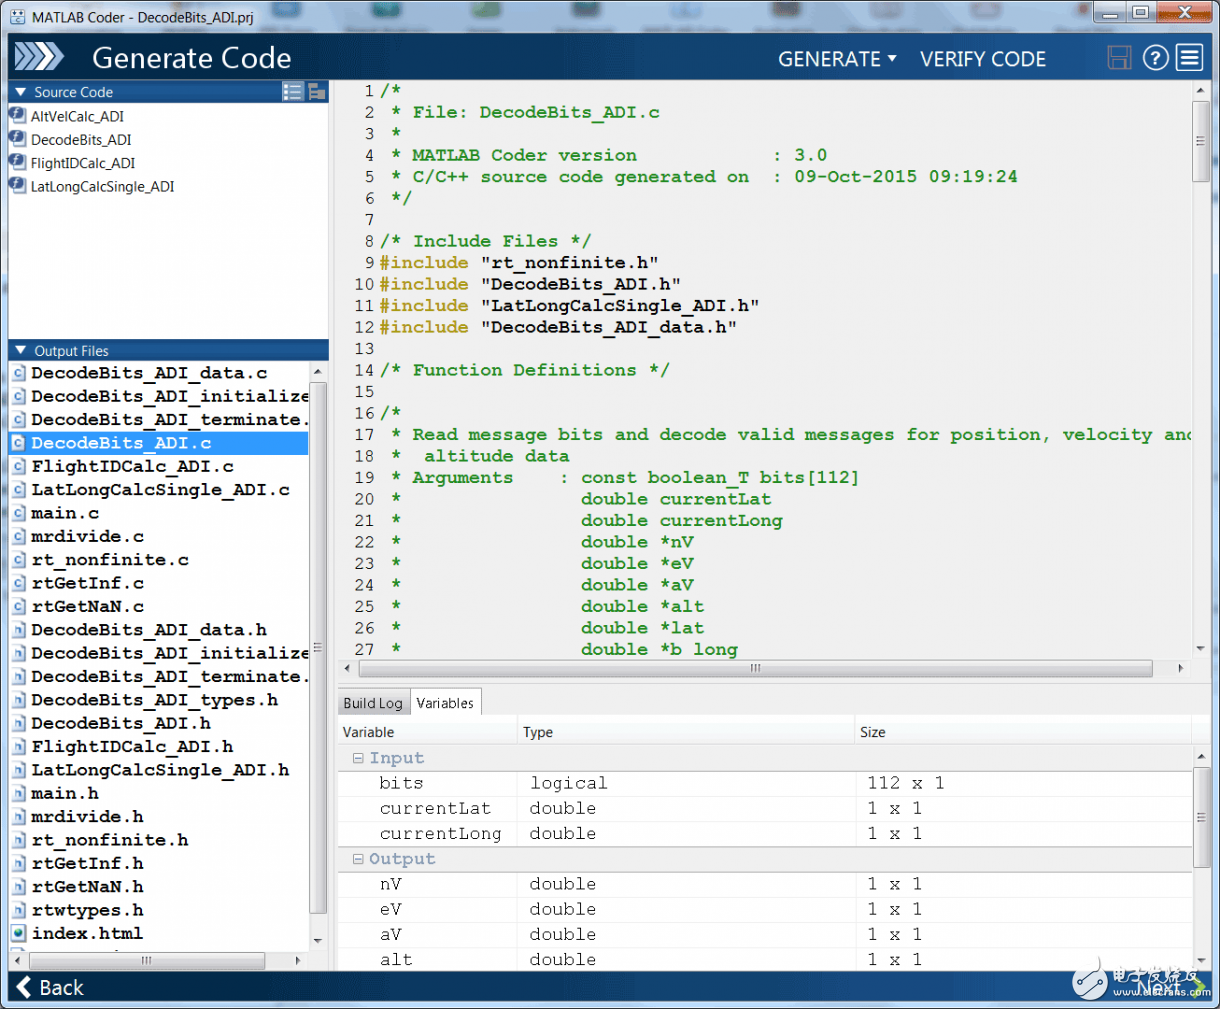Switch Source Code to list view icon
Screen dimensions: 1220x1009
(292, 92)
